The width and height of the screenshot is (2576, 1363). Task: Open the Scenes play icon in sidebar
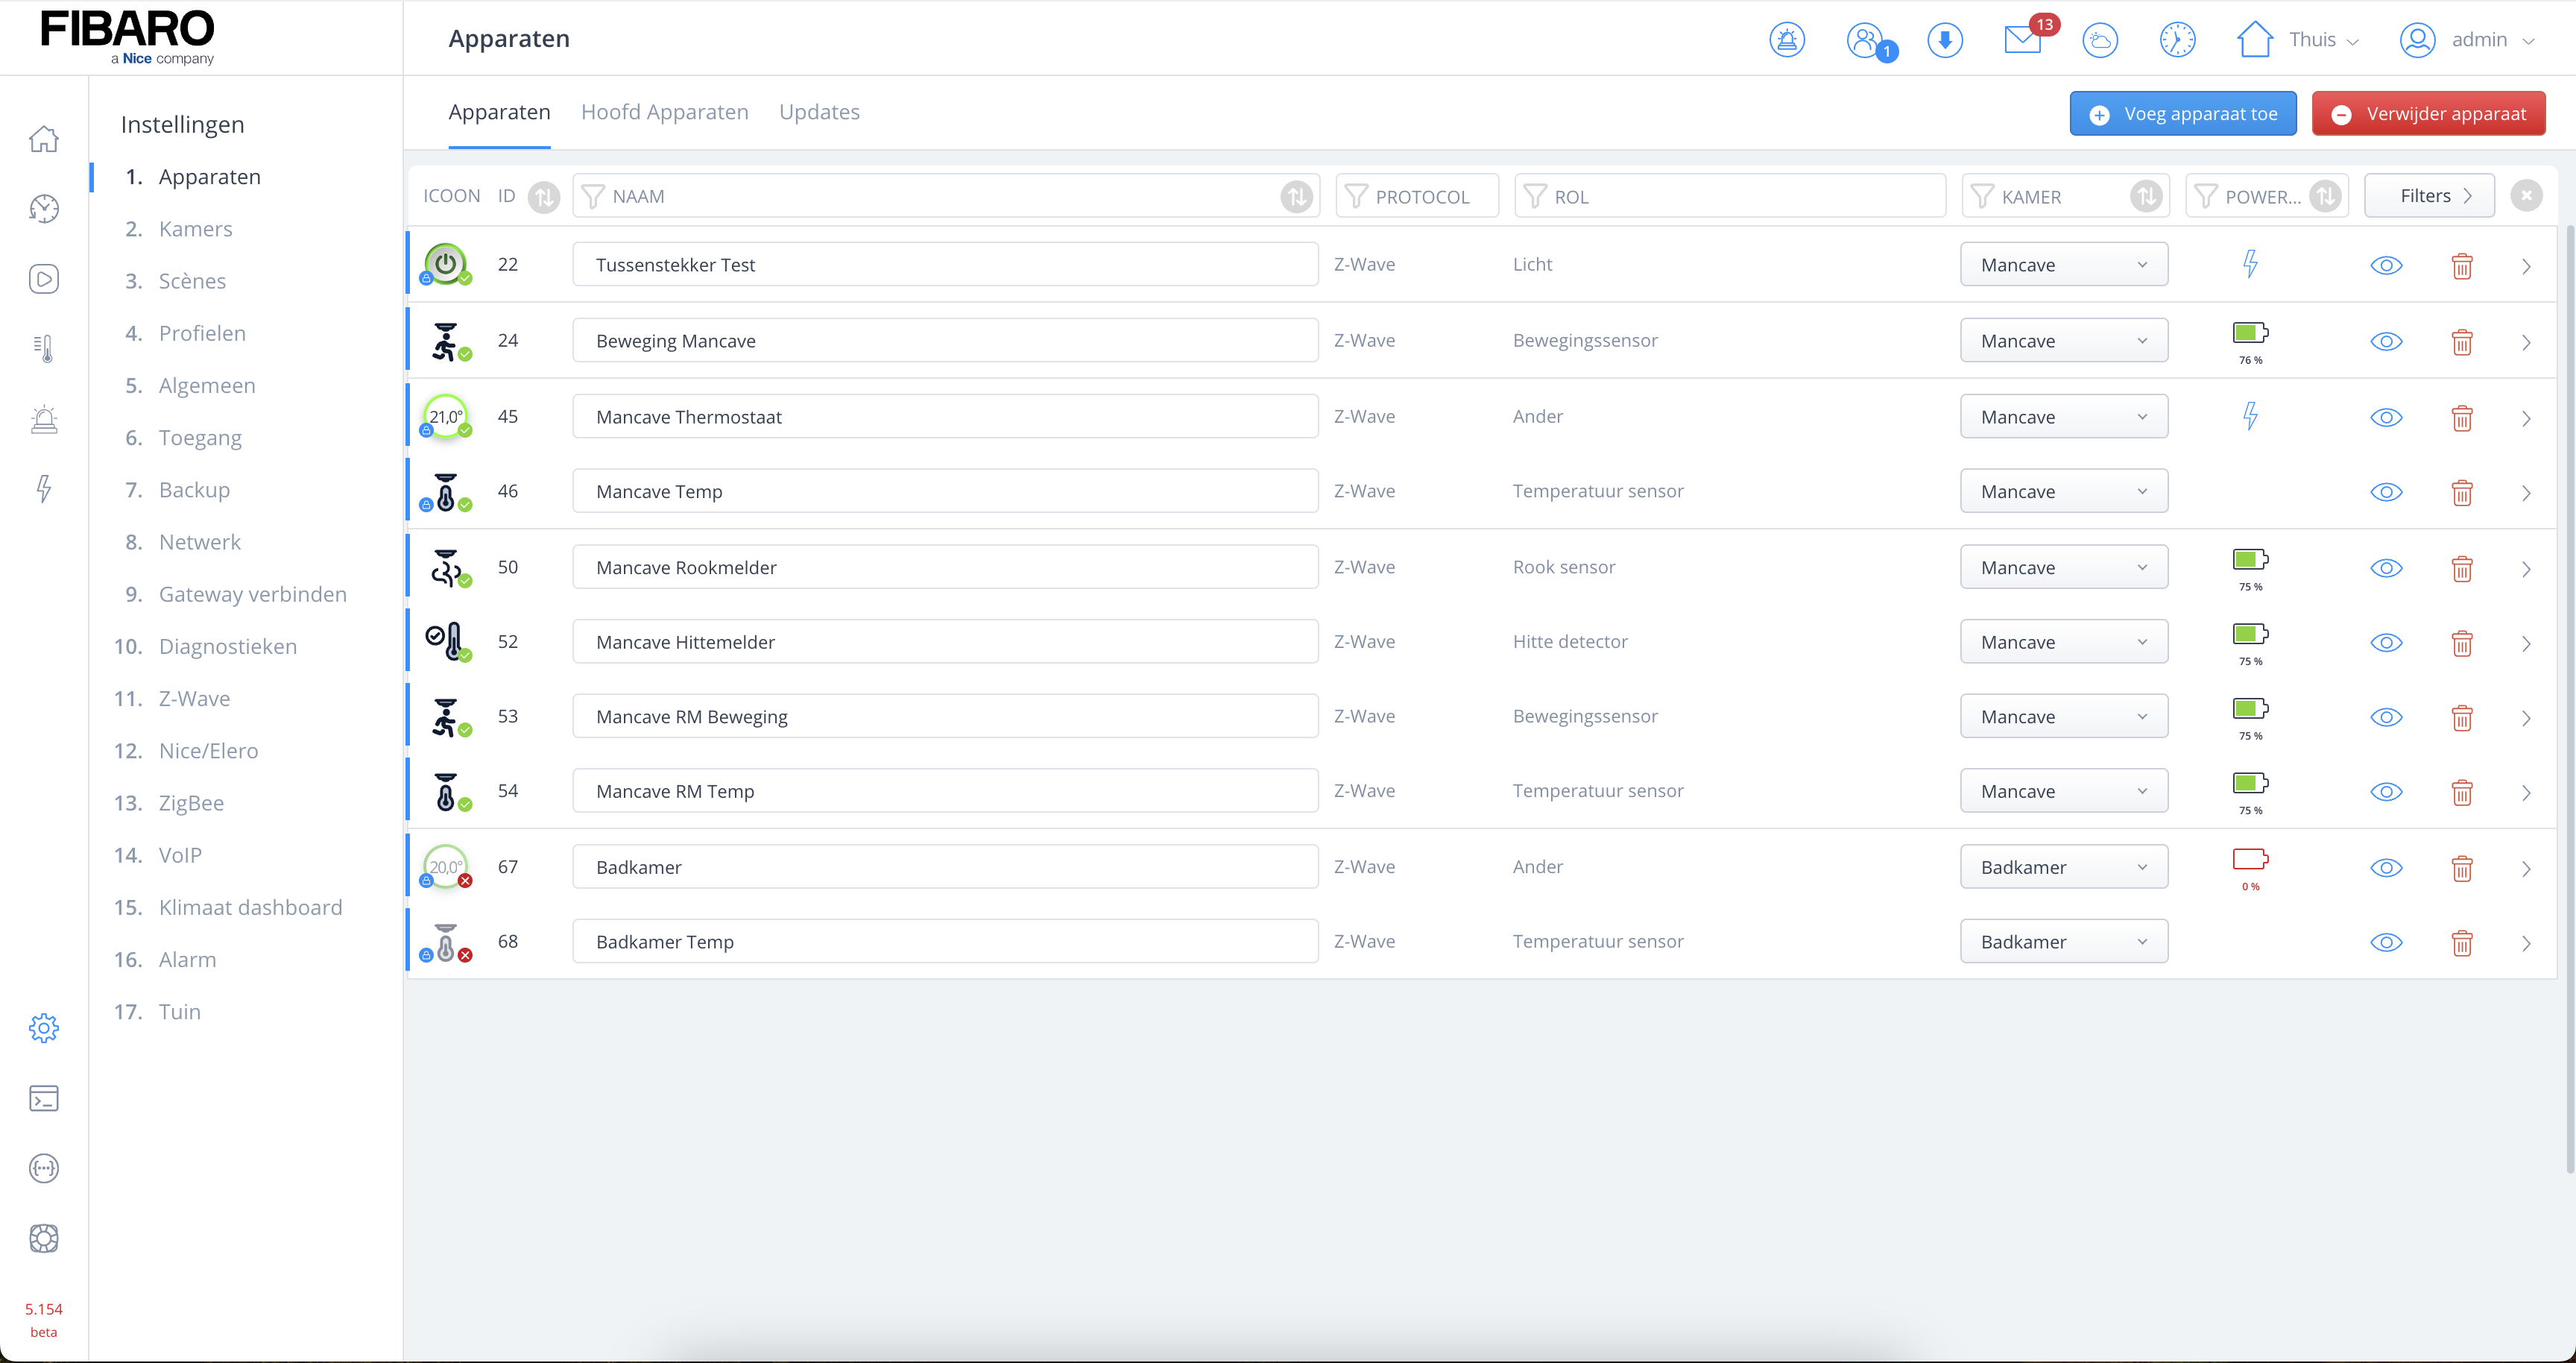(44, 279)
